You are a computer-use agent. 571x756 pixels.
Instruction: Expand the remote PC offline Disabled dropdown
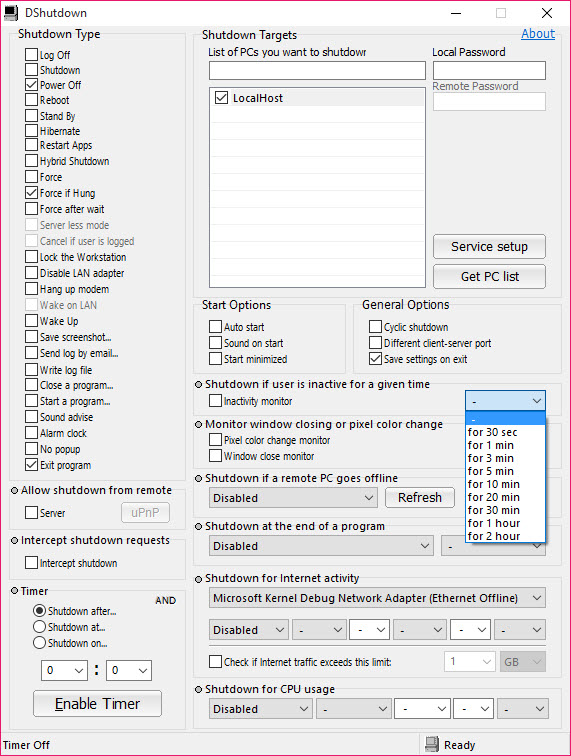click(293, 498)
